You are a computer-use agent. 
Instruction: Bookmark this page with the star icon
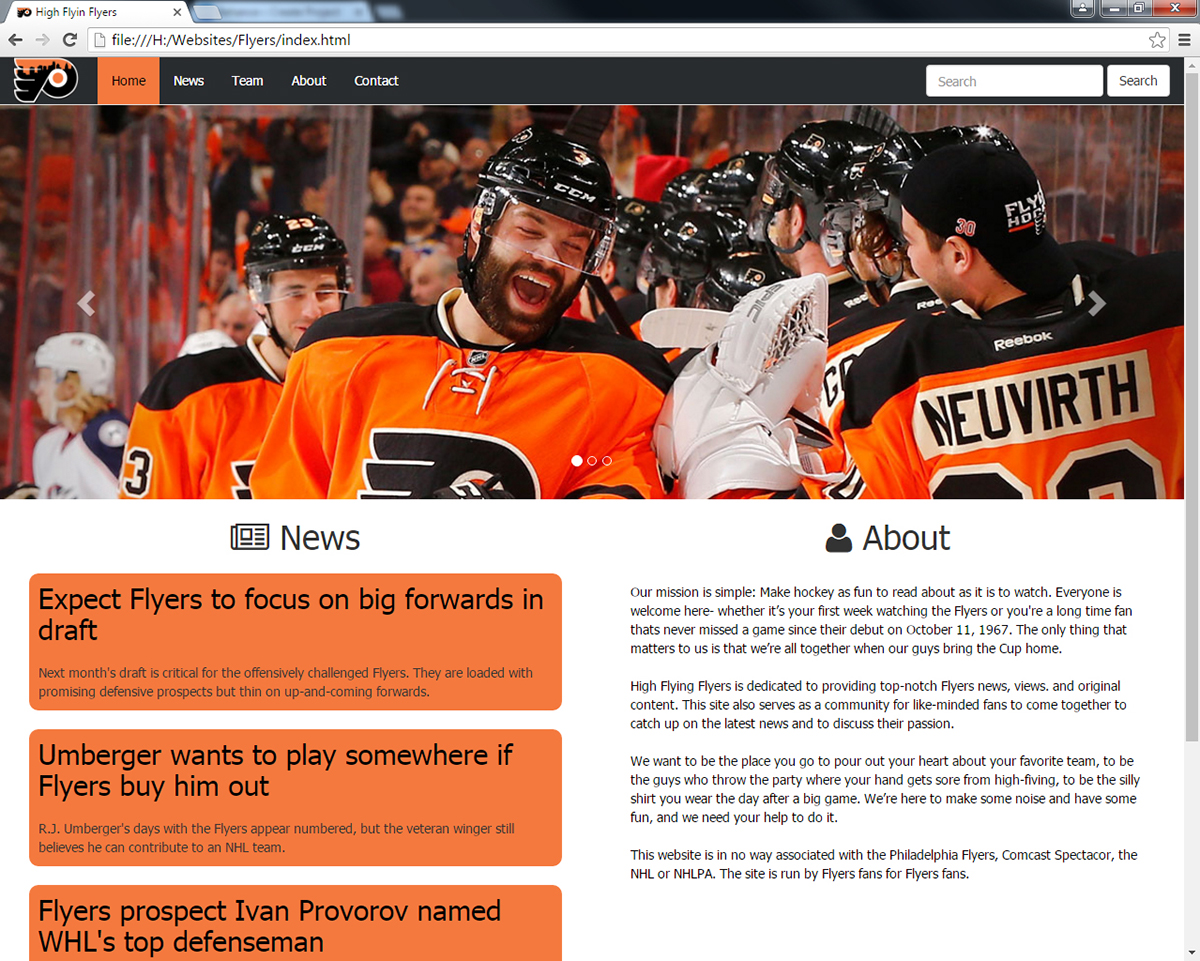(x=1157, y=40)
